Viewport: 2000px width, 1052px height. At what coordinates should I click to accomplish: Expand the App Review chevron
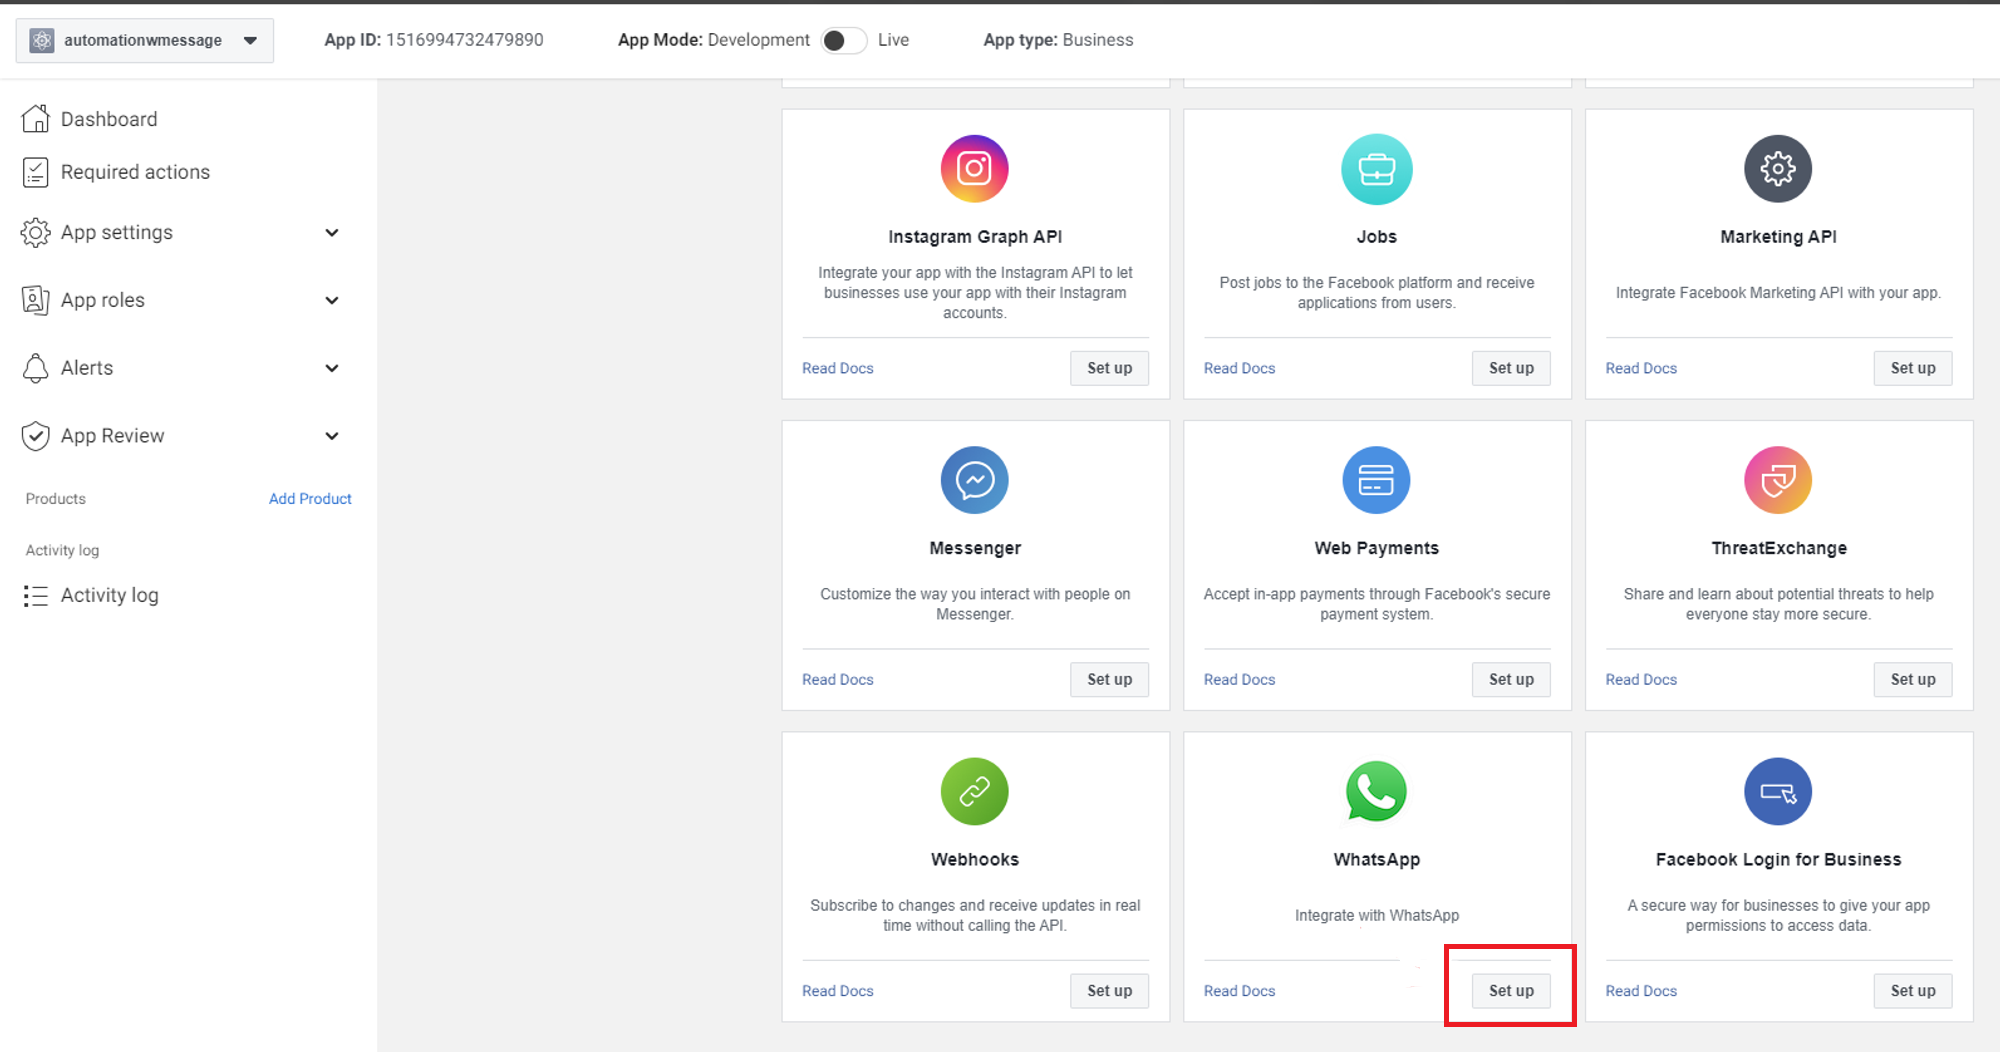coord(332,437)
